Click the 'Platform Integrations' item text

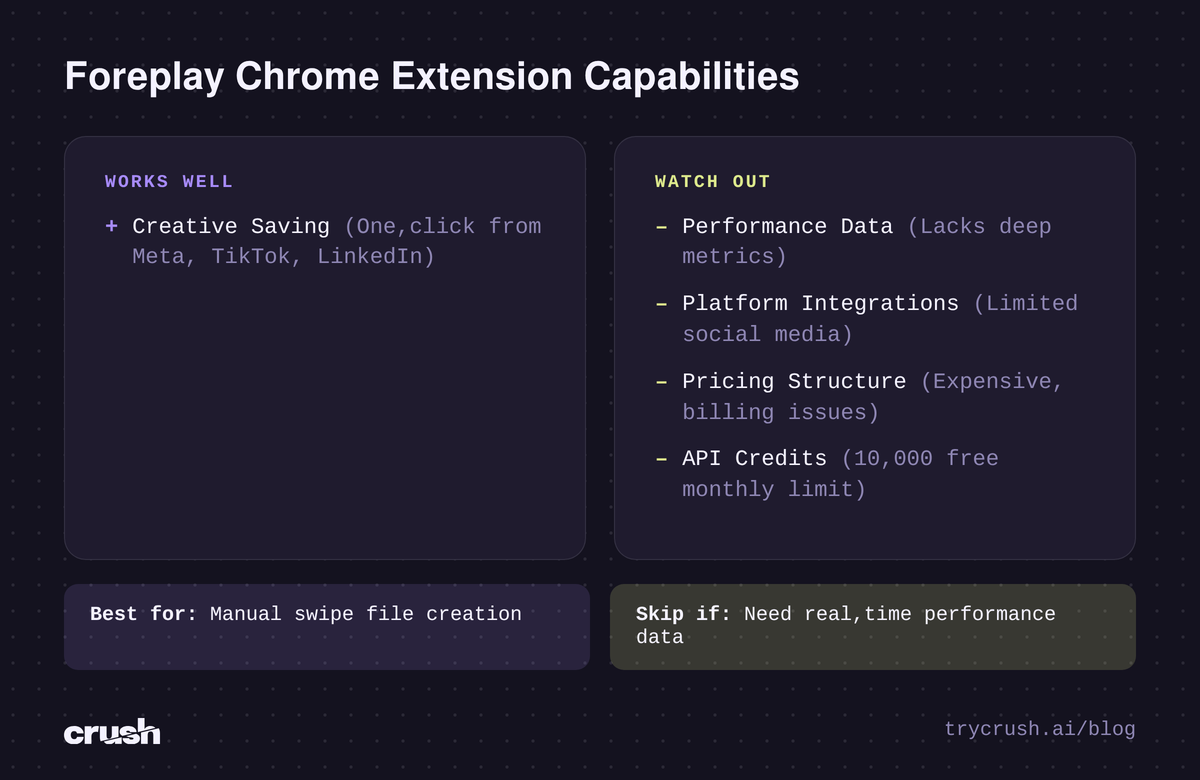[820, 303]
